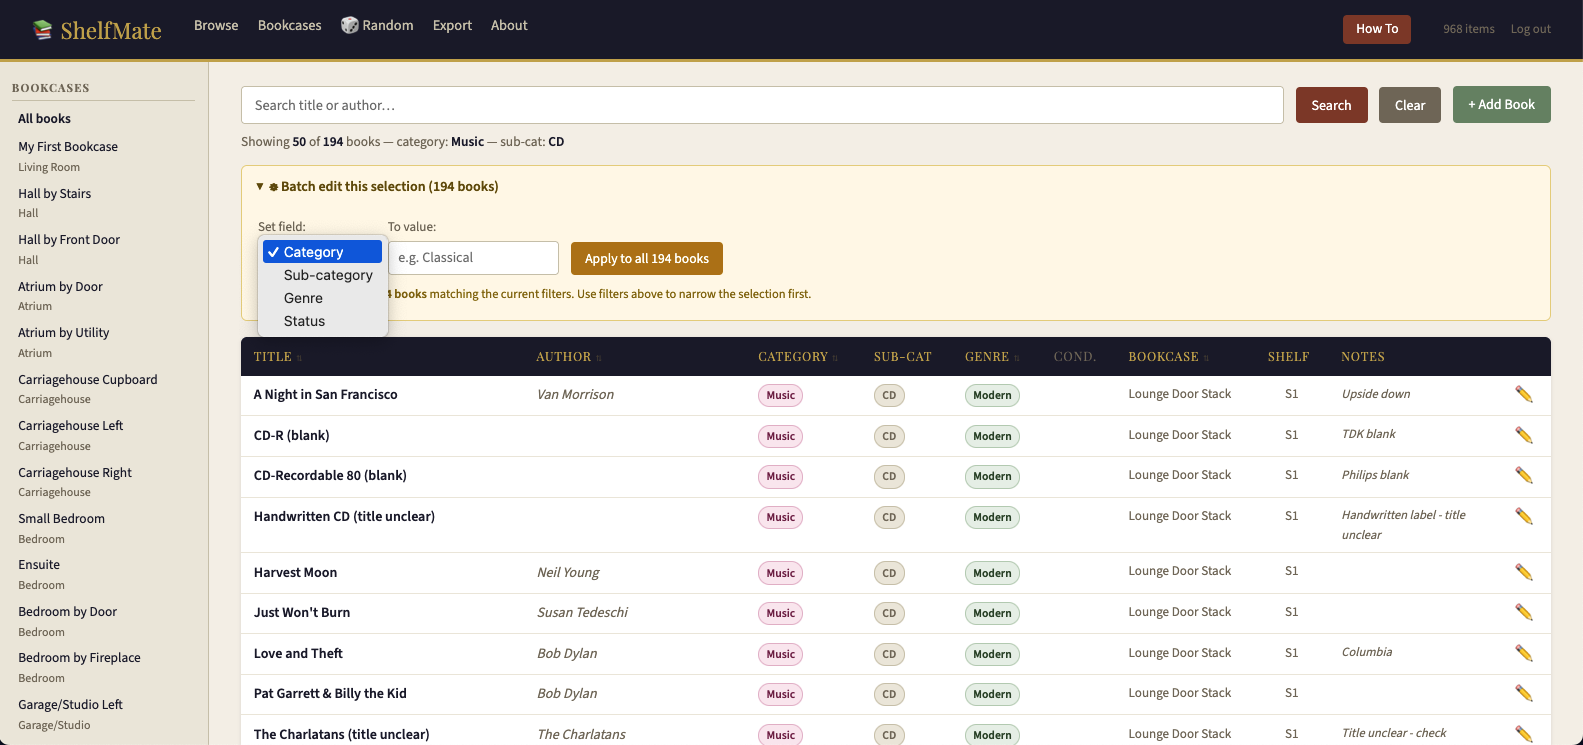Open the Browse menu item

click(216, 25)
